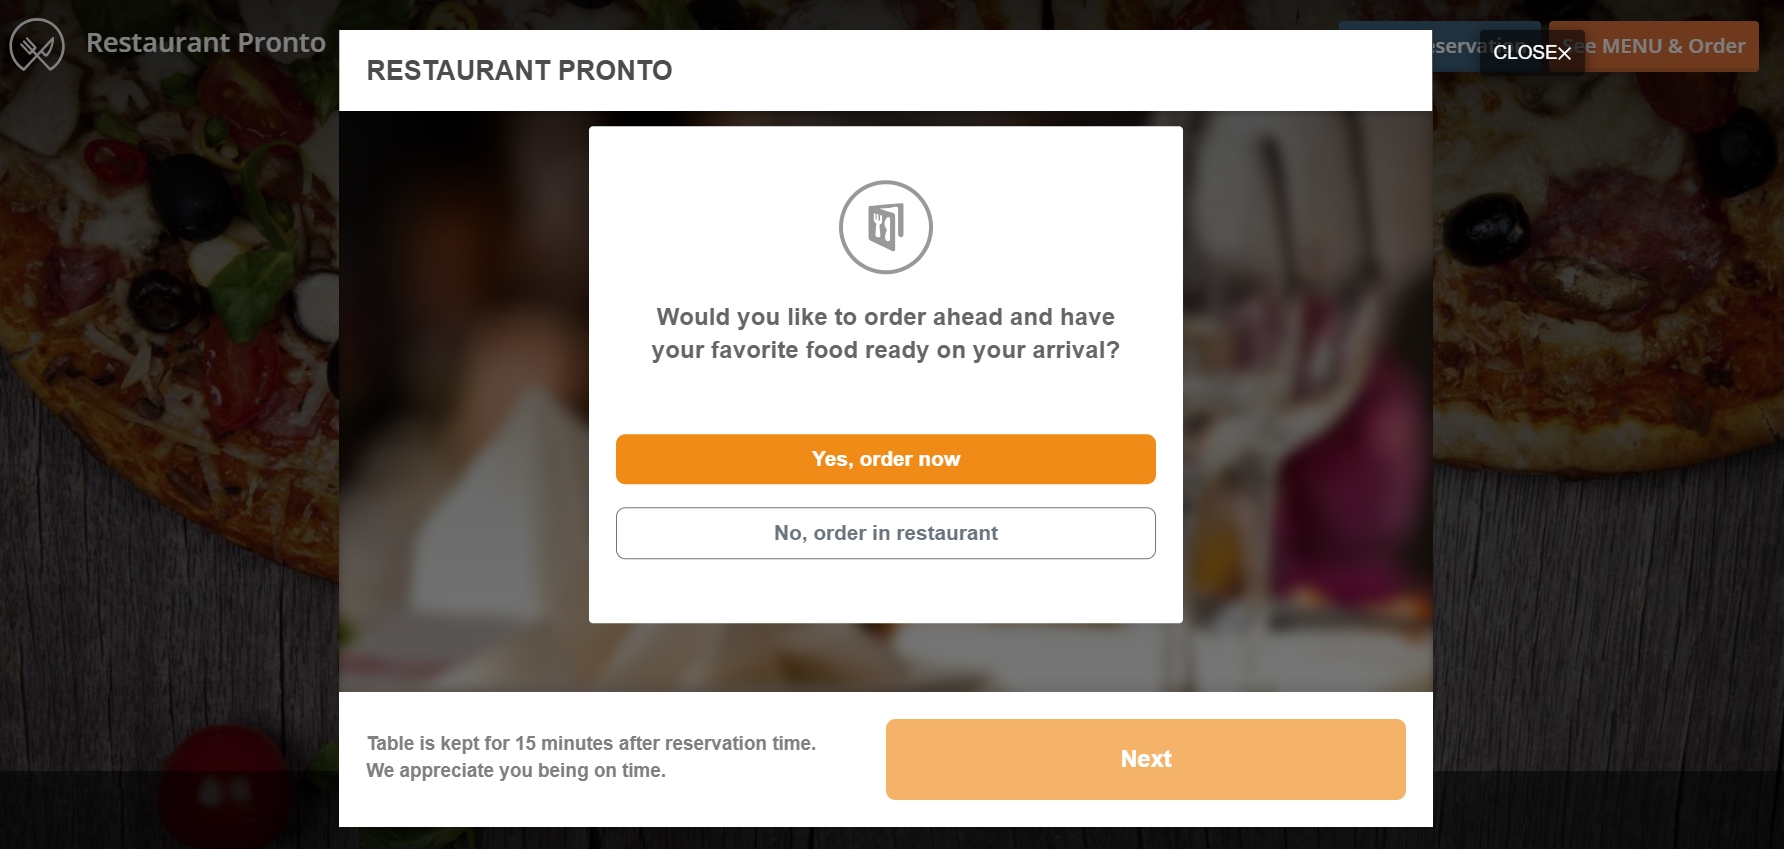Click the orange Yes, order now button
Screen dimensions: 1784x849
(x=885, y=459)
